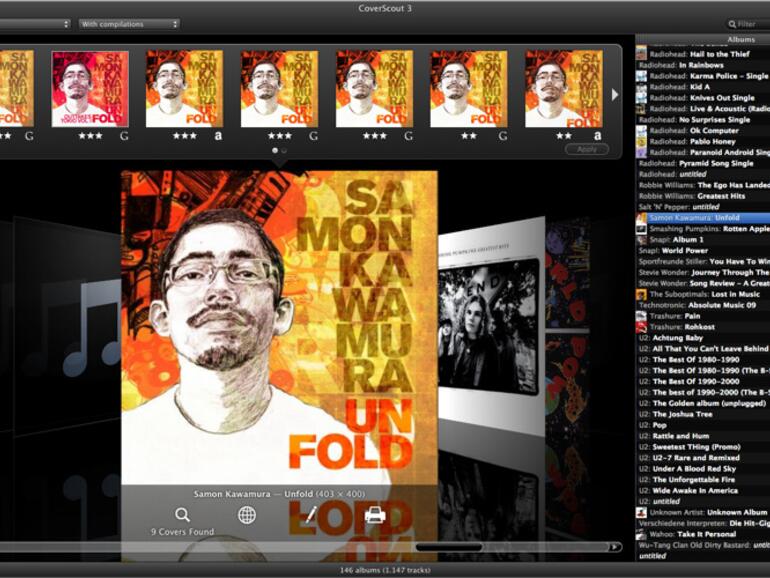Select Technotronic: Absolute Music 09

tap(703, 305)
